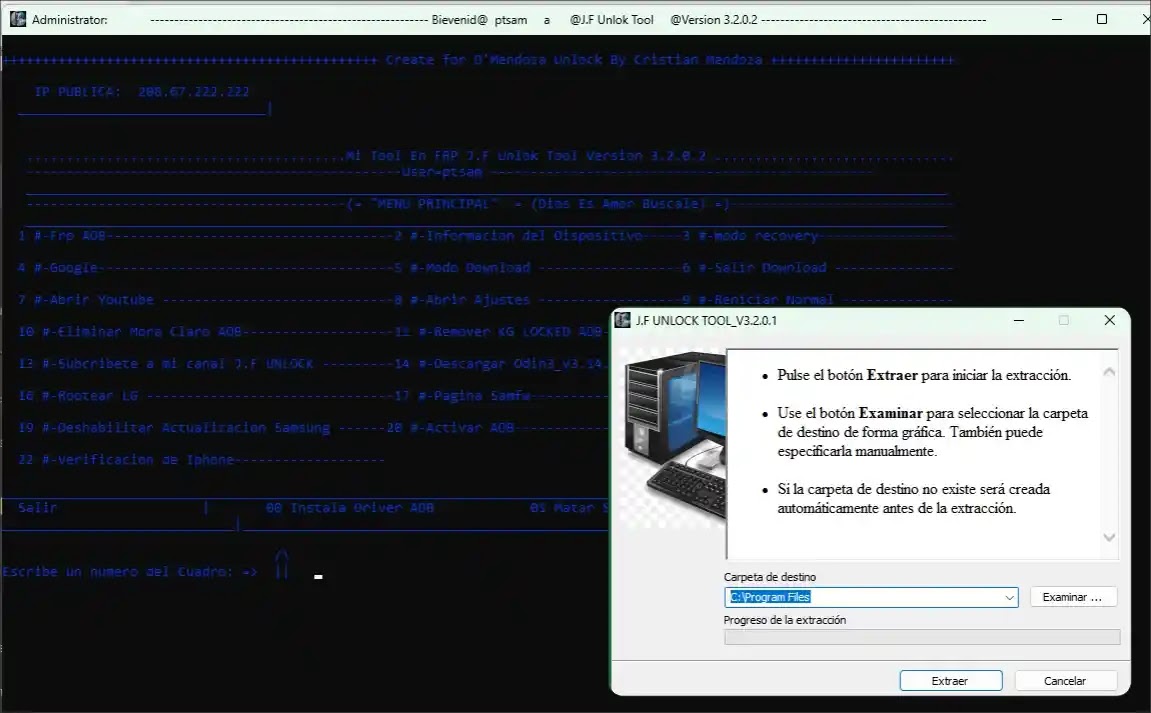This screenshot has width=1151, height=713.
Task: Click the '1 #-Frp ADB' menu line
Action: tap(62, 236)
